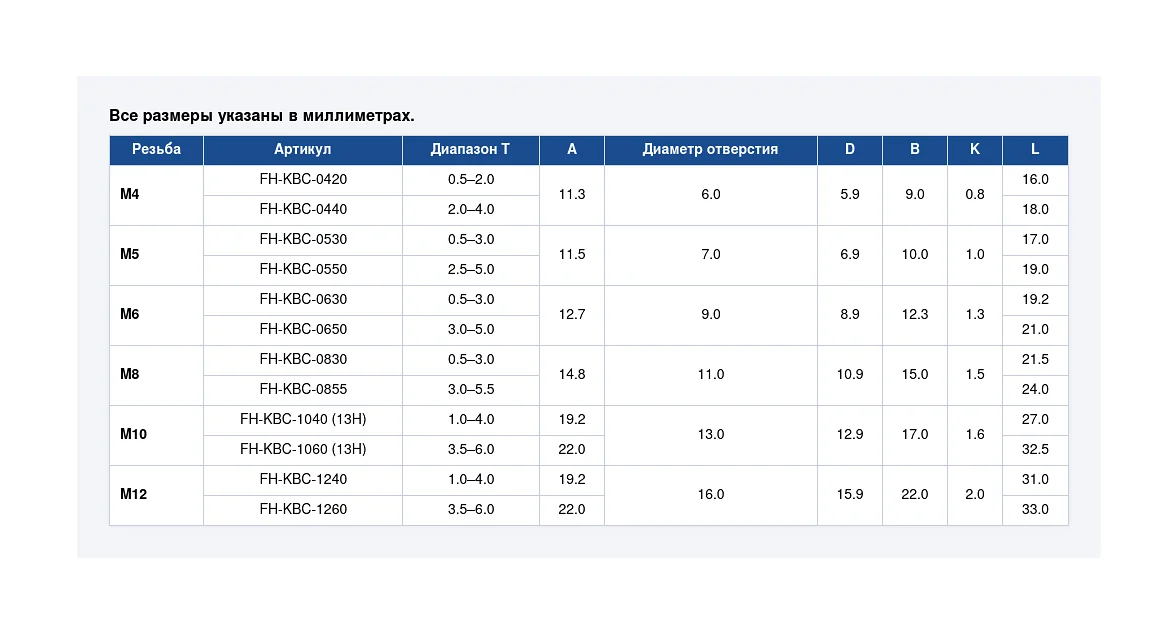
Task: Click hole diameter value 13.0
Action: [x=710, y=435]
